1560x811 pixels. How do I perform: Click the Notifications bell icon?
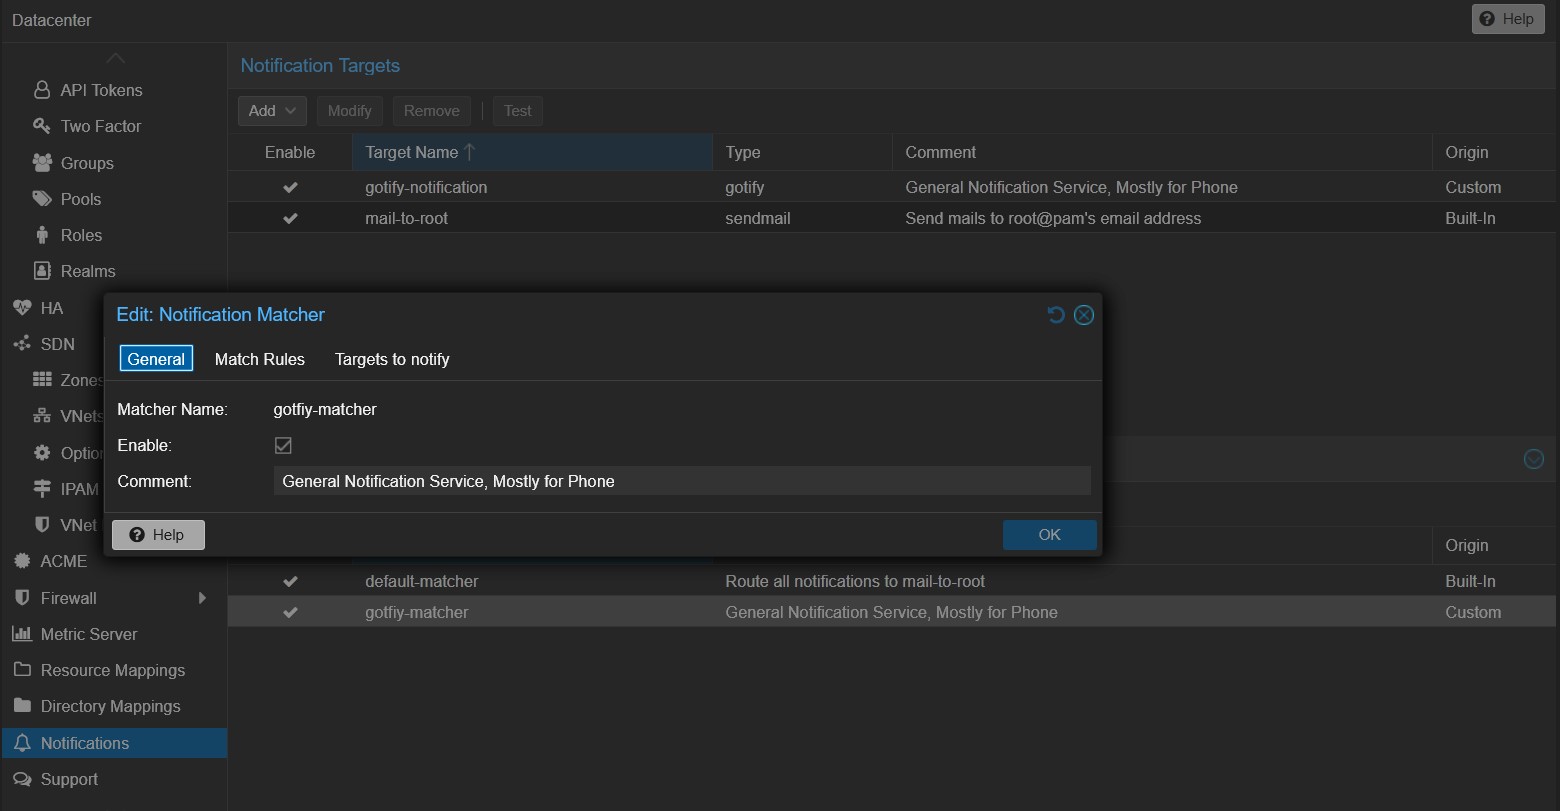(x=22, y=743)
